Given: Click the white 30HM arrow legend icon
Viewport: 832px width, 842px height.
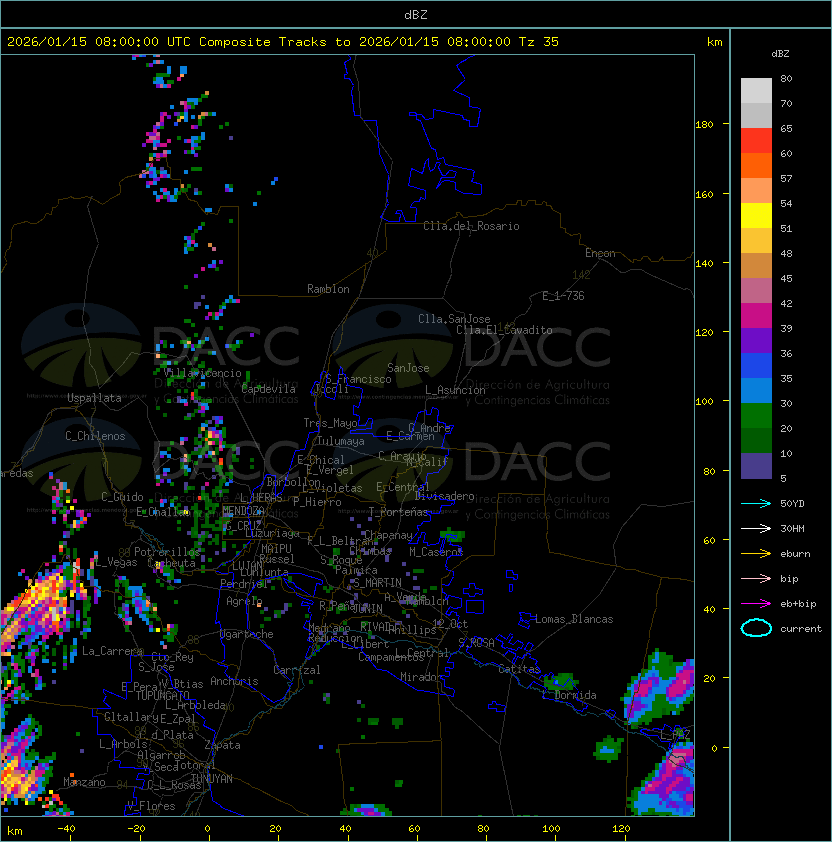Looking at the screenshot, I should point(756,528).
